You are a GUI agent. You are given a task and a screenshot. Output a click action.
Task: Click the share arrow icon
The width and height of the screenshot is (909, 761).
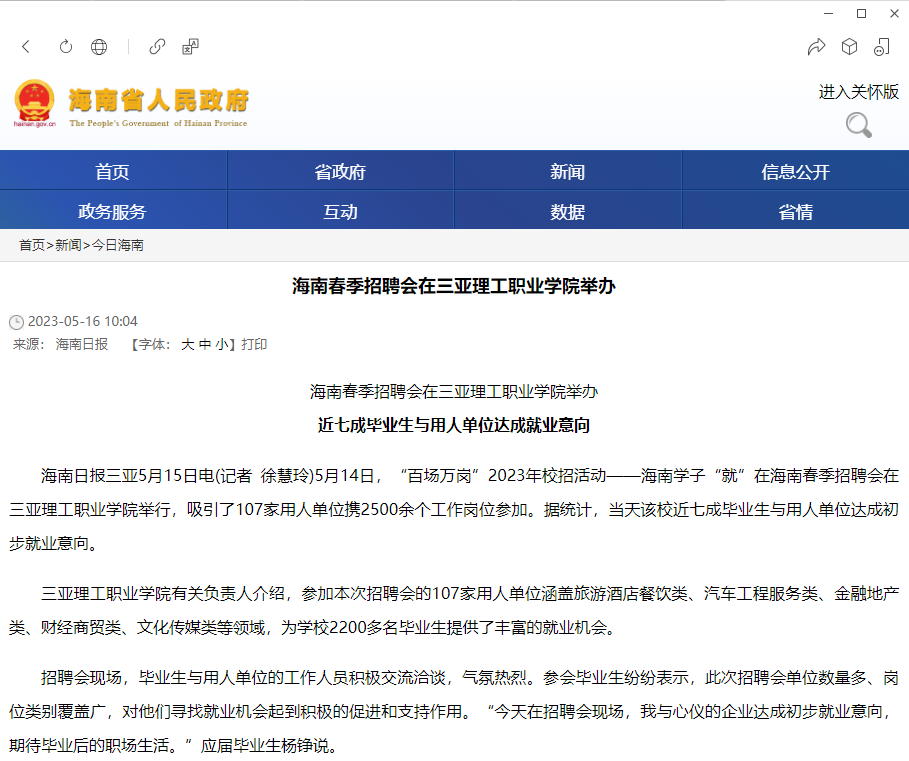click(x=816, y=47)
